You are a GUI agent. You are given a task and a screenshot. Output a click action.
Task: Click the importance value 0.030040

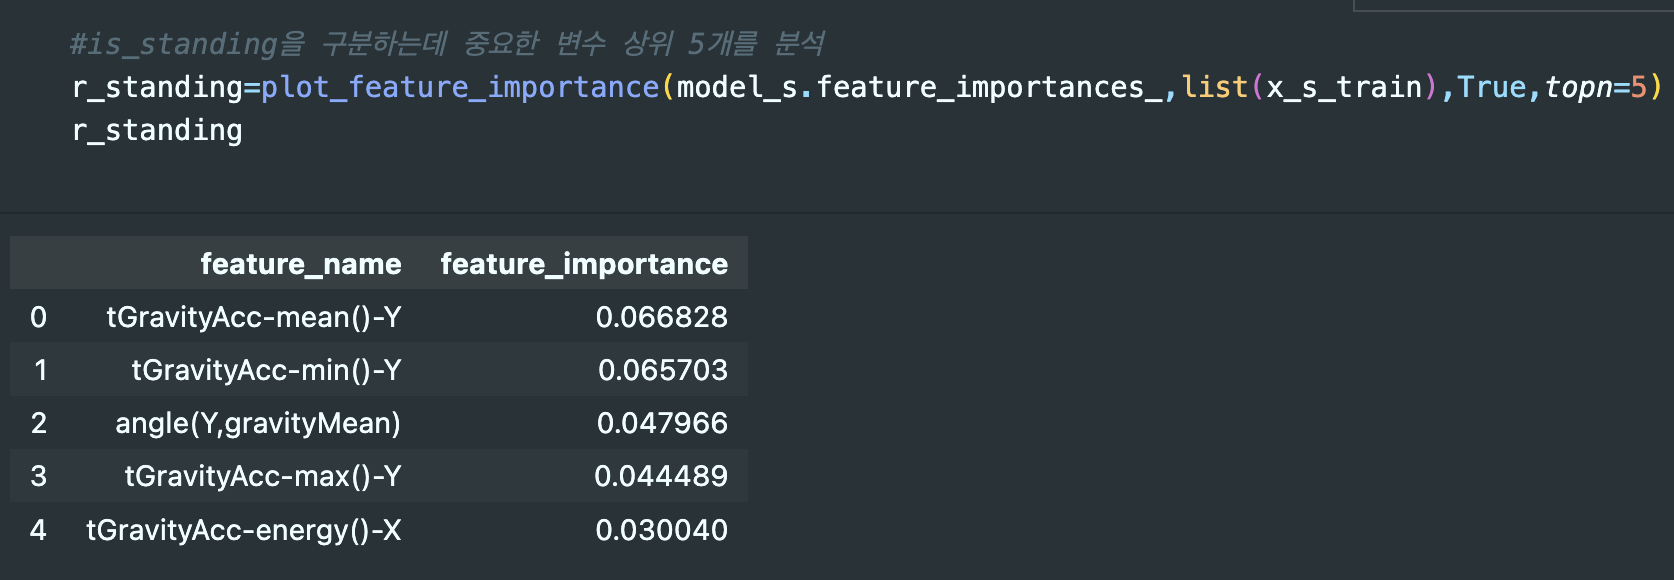pos(662,530)
